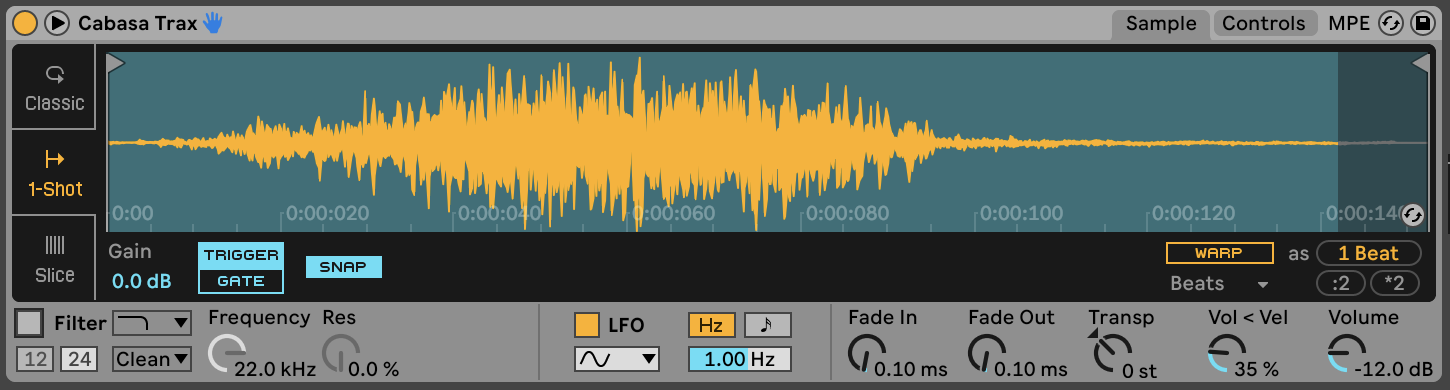The height and width of the screenshot is (390, 1450).
Task: Toggle the SNAP button
Action: [343, 267]
